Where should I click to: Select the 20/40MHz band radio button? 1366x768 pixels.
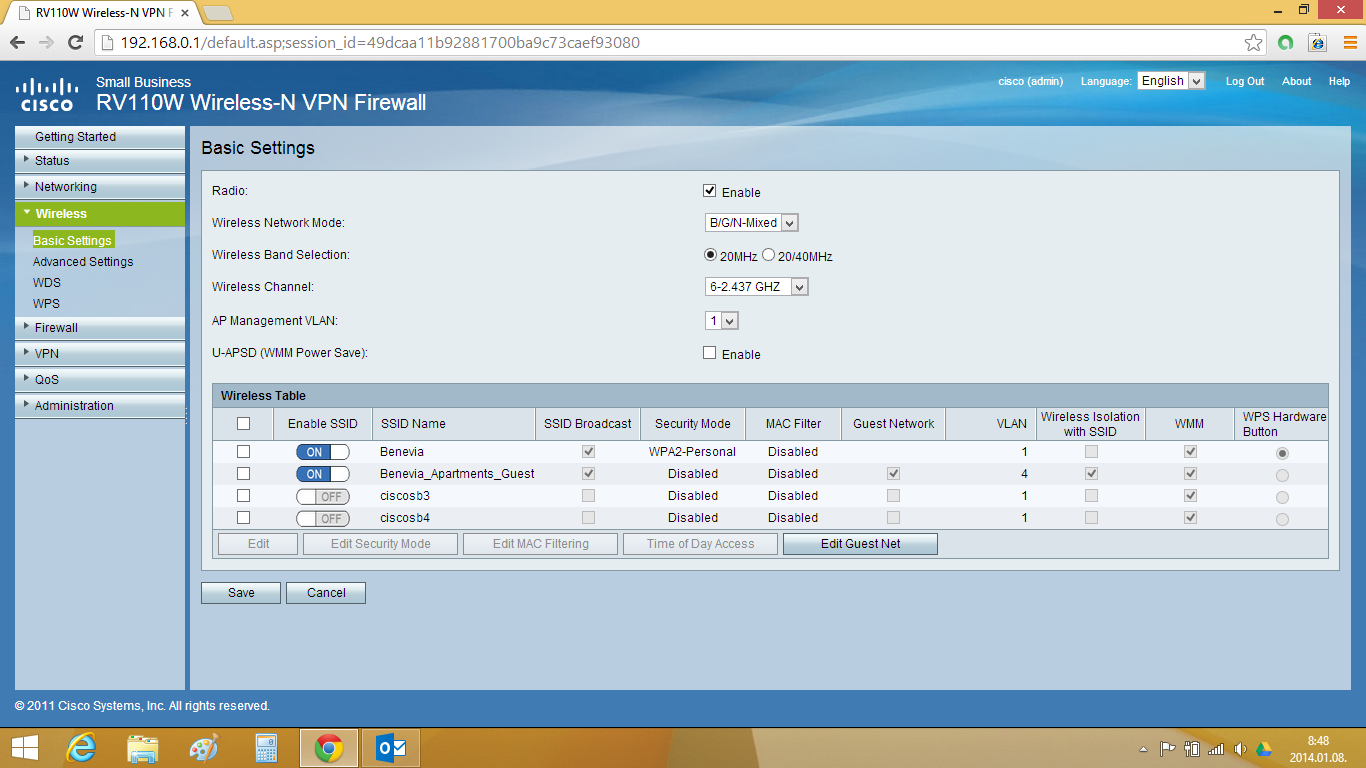click(769, 255)
